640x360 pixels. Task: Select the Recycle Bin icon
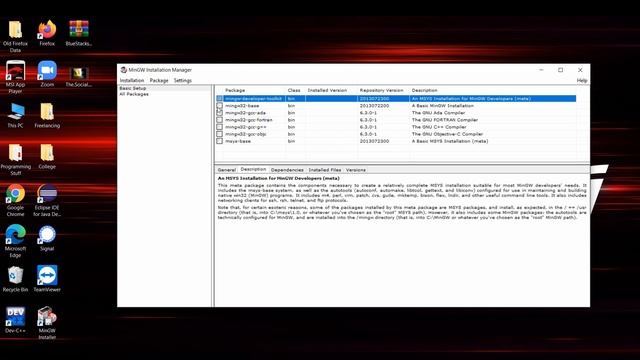(x=15, y=276)
